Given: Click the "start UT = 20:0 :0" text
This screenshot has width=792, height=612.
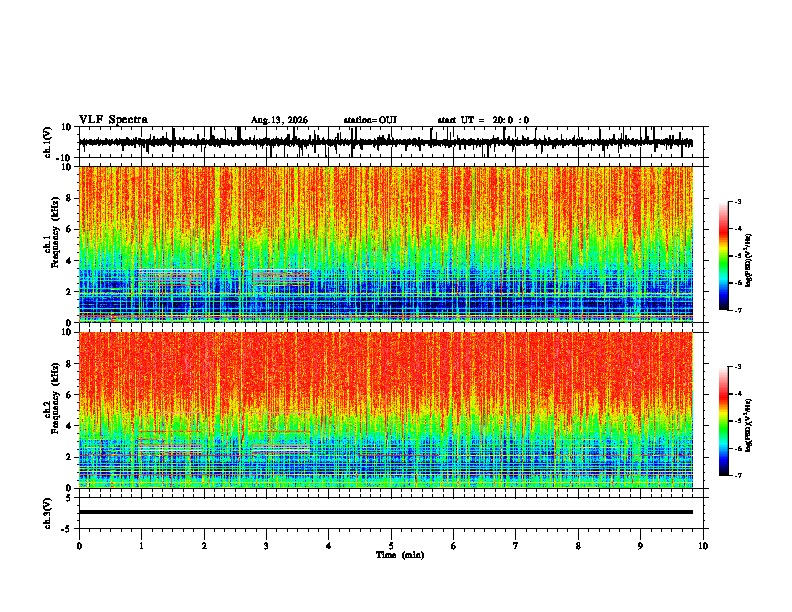Looking at the screenshot, I should [483, 120].
